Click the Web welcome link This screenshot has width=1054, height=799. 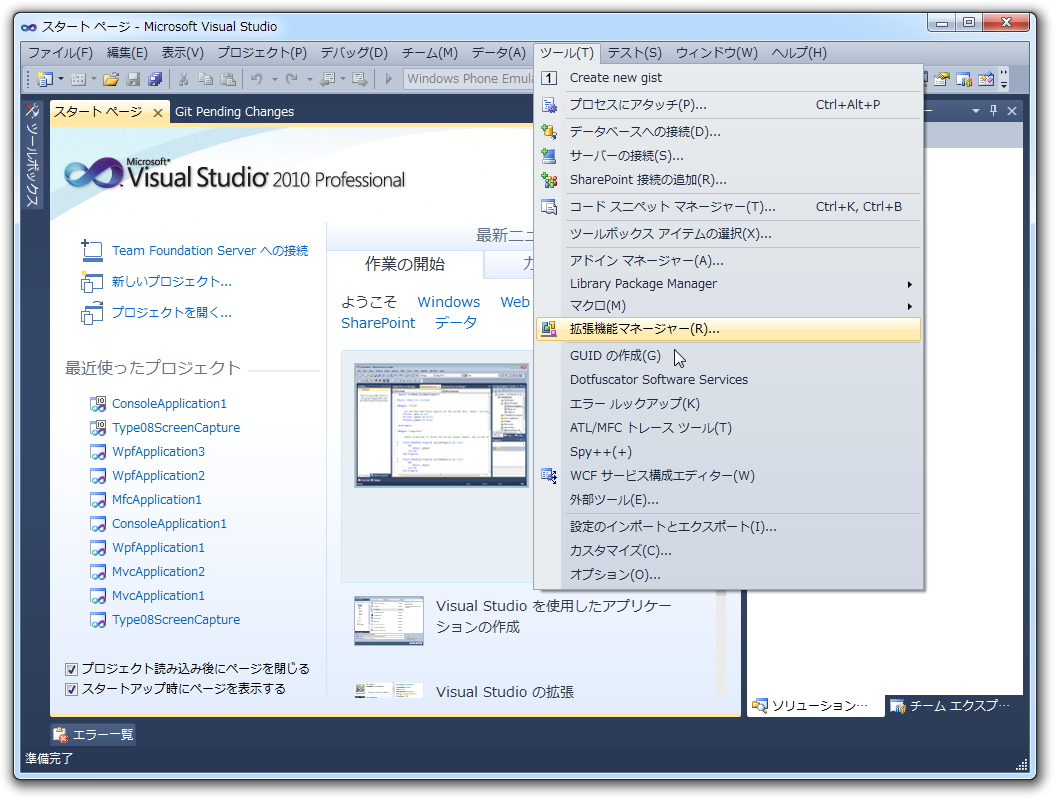click(x=515, y=302)
